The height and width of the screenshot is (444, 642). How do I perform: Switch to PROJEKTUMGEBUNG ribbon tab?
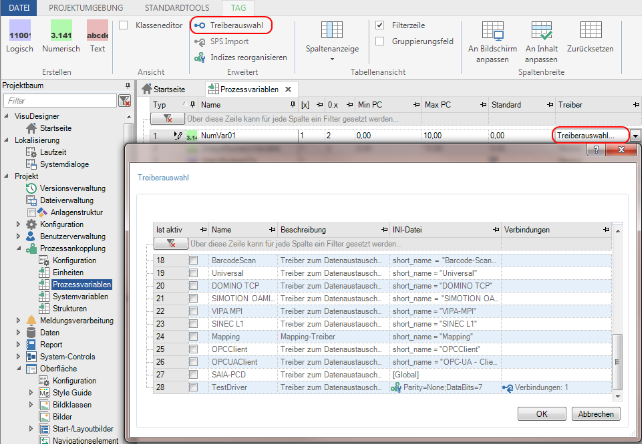[x=86, y=8]
